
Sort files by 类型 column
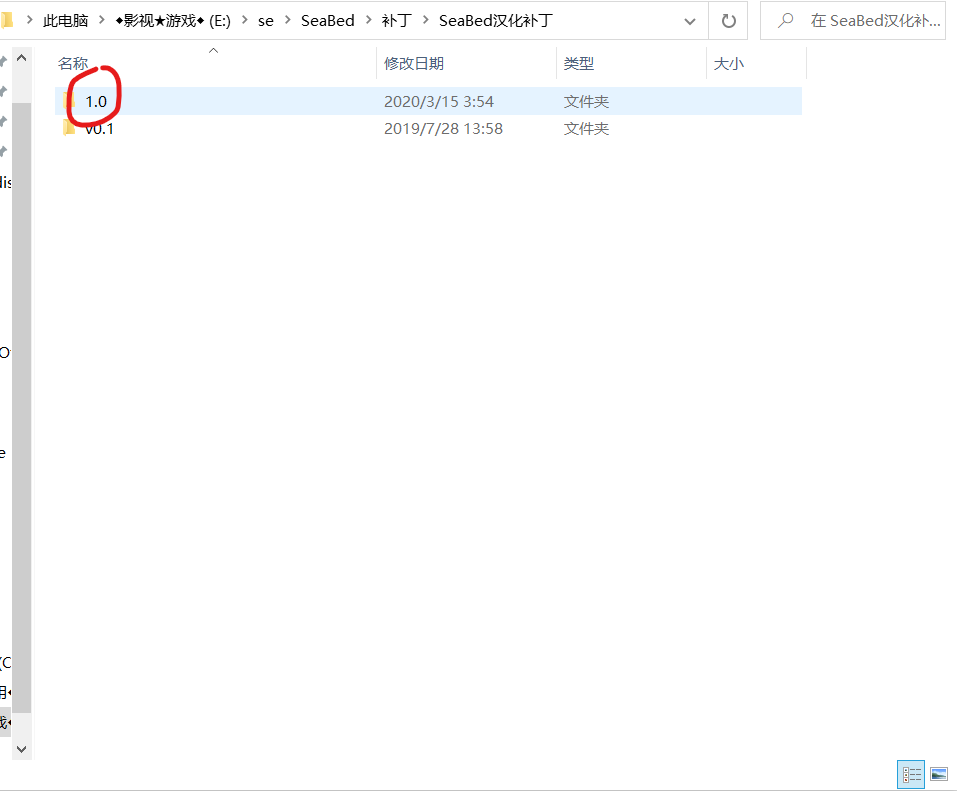[x=579, y=63]
